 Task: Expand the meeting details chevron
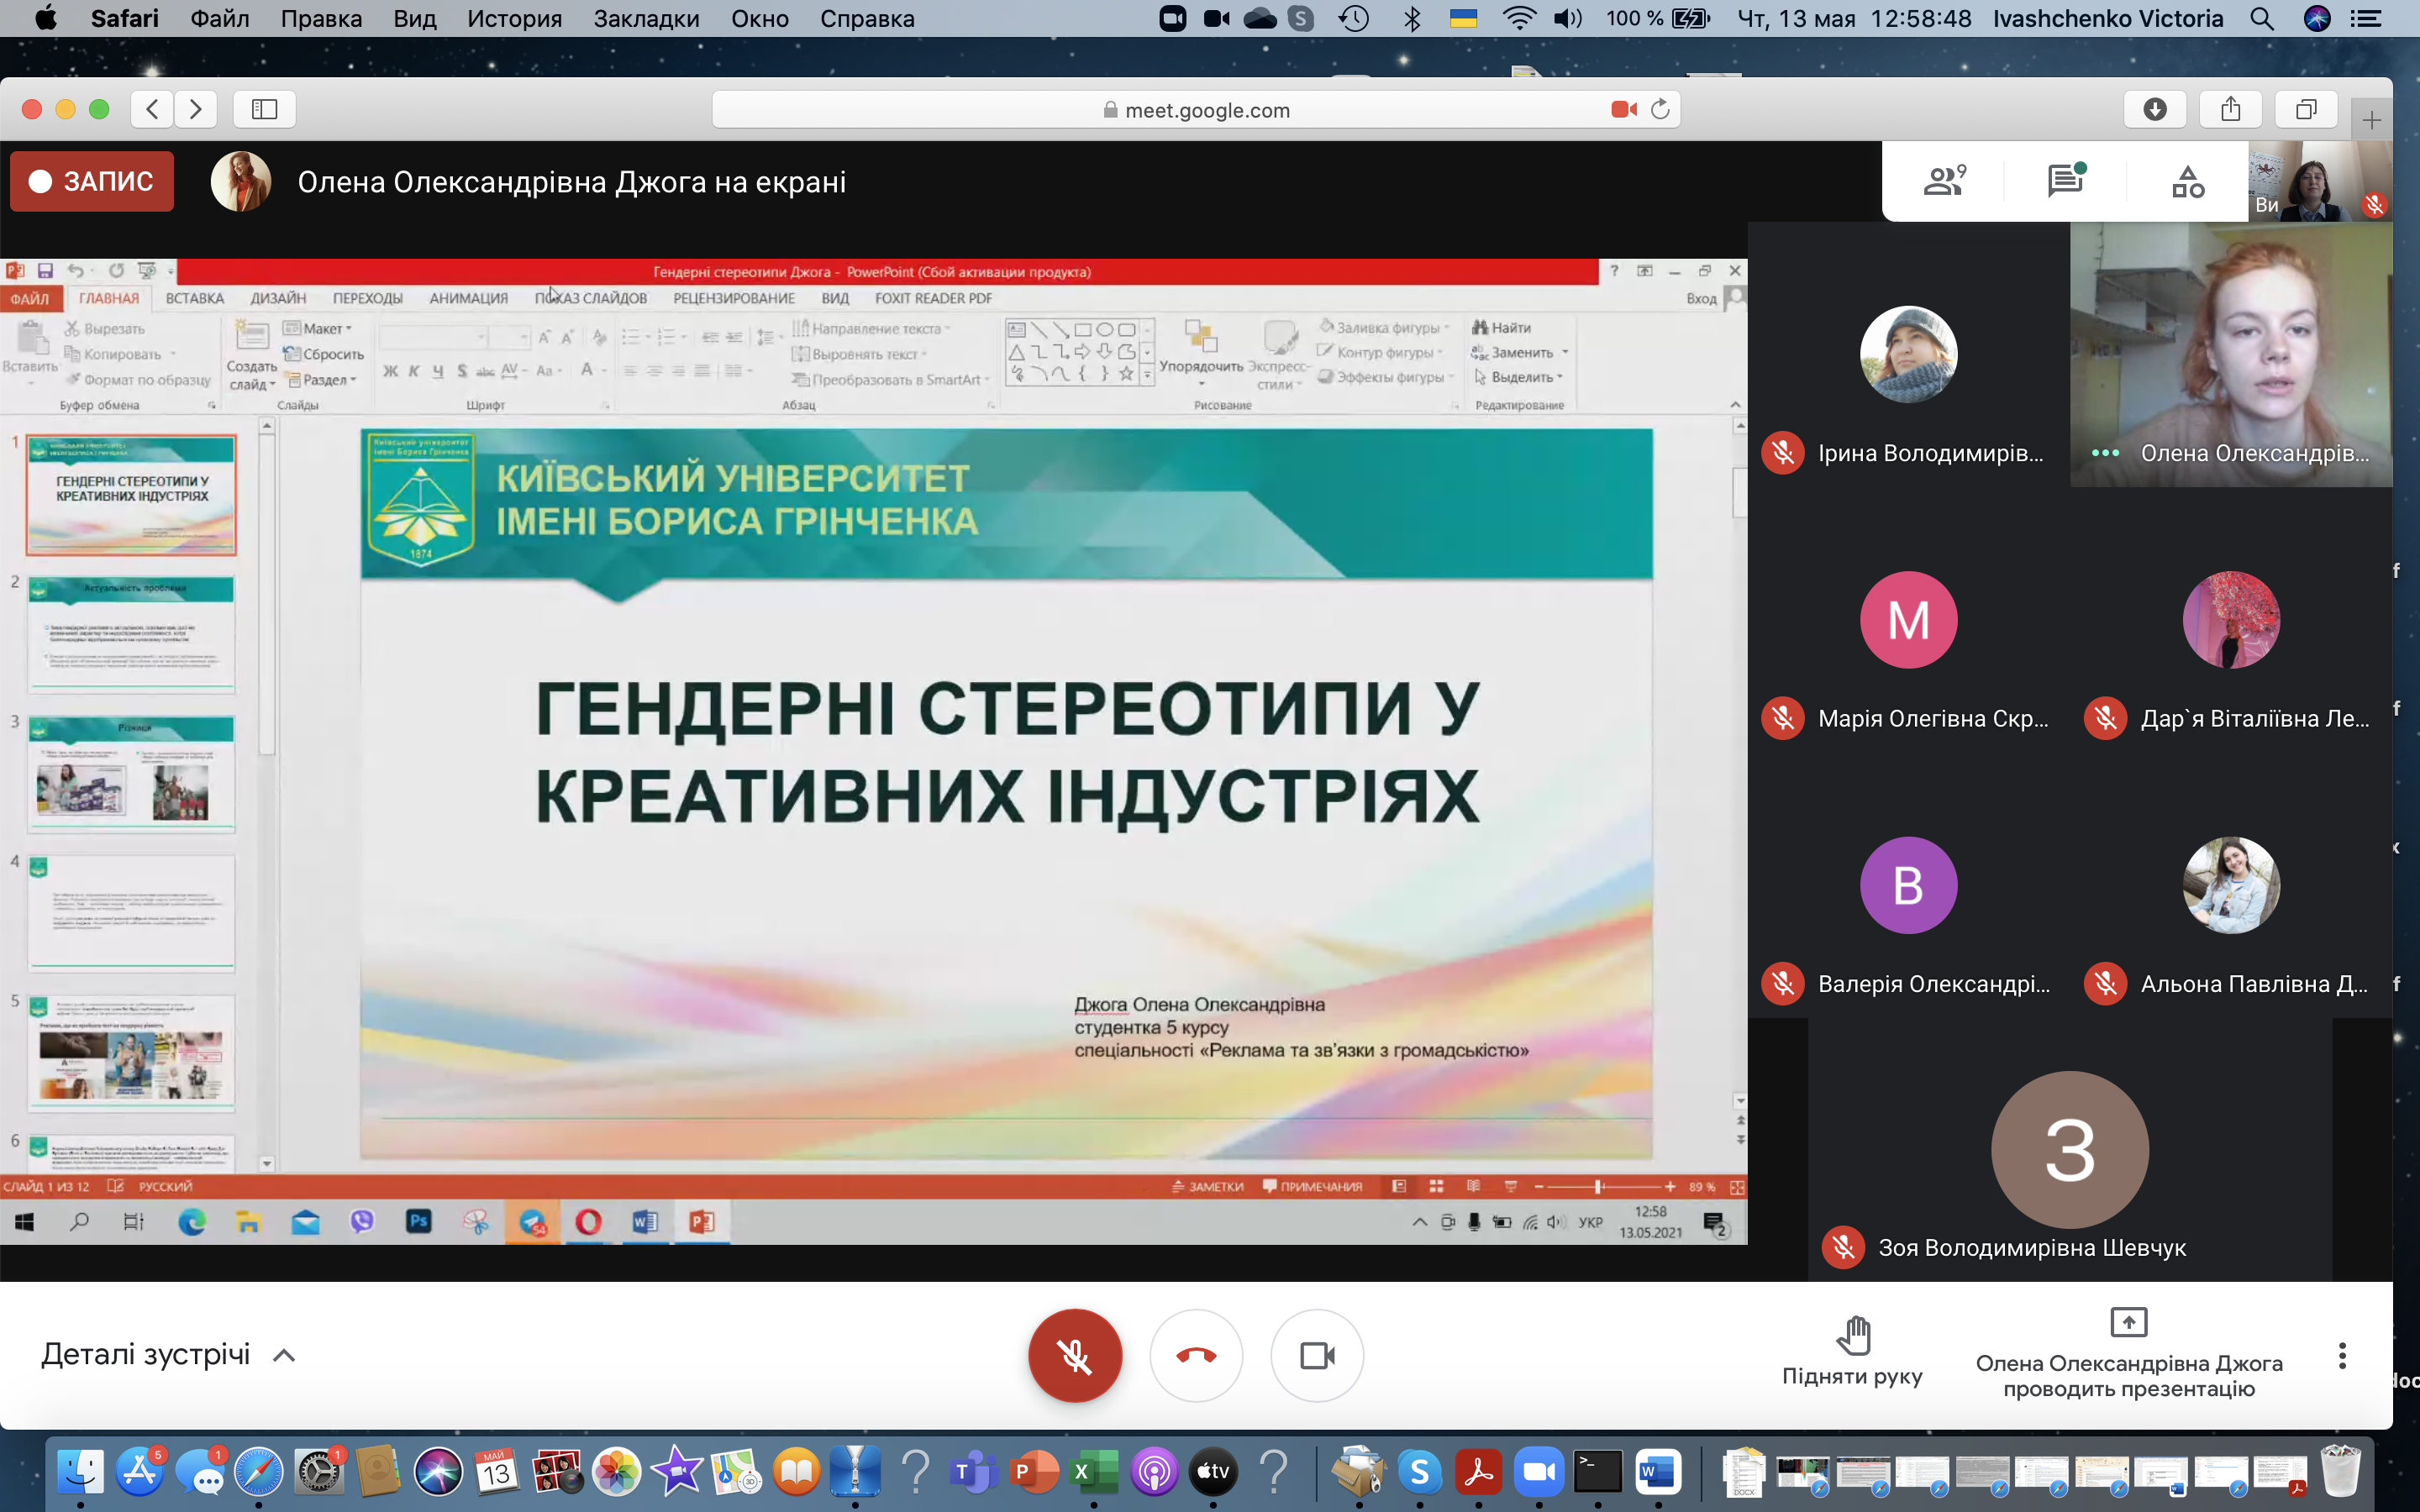(x=284, y=1356)
